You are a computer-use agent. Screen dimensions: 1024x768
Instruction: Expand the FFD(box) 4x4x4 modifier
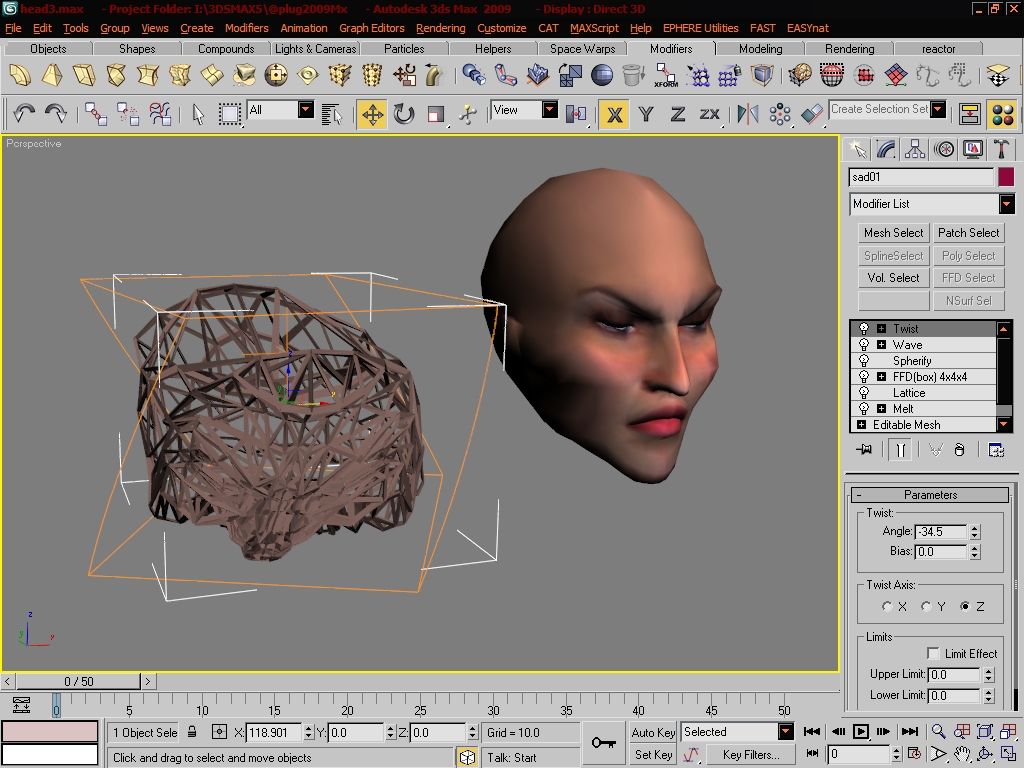pyautogui.click(x=881, y=377)
